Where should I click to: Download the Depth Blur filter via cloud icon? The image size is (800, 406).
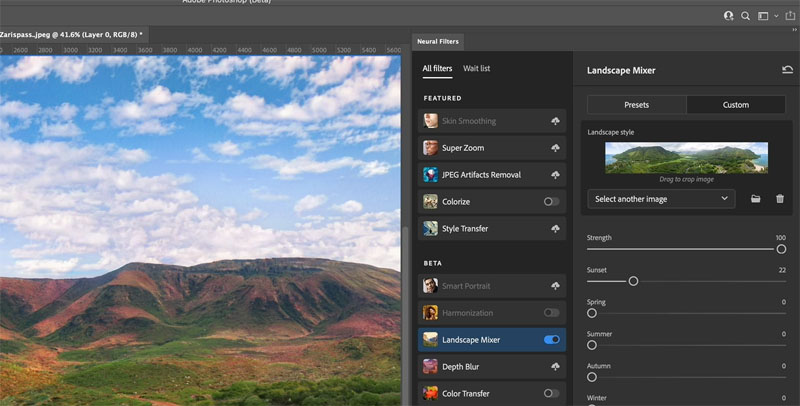click(555, 366)
